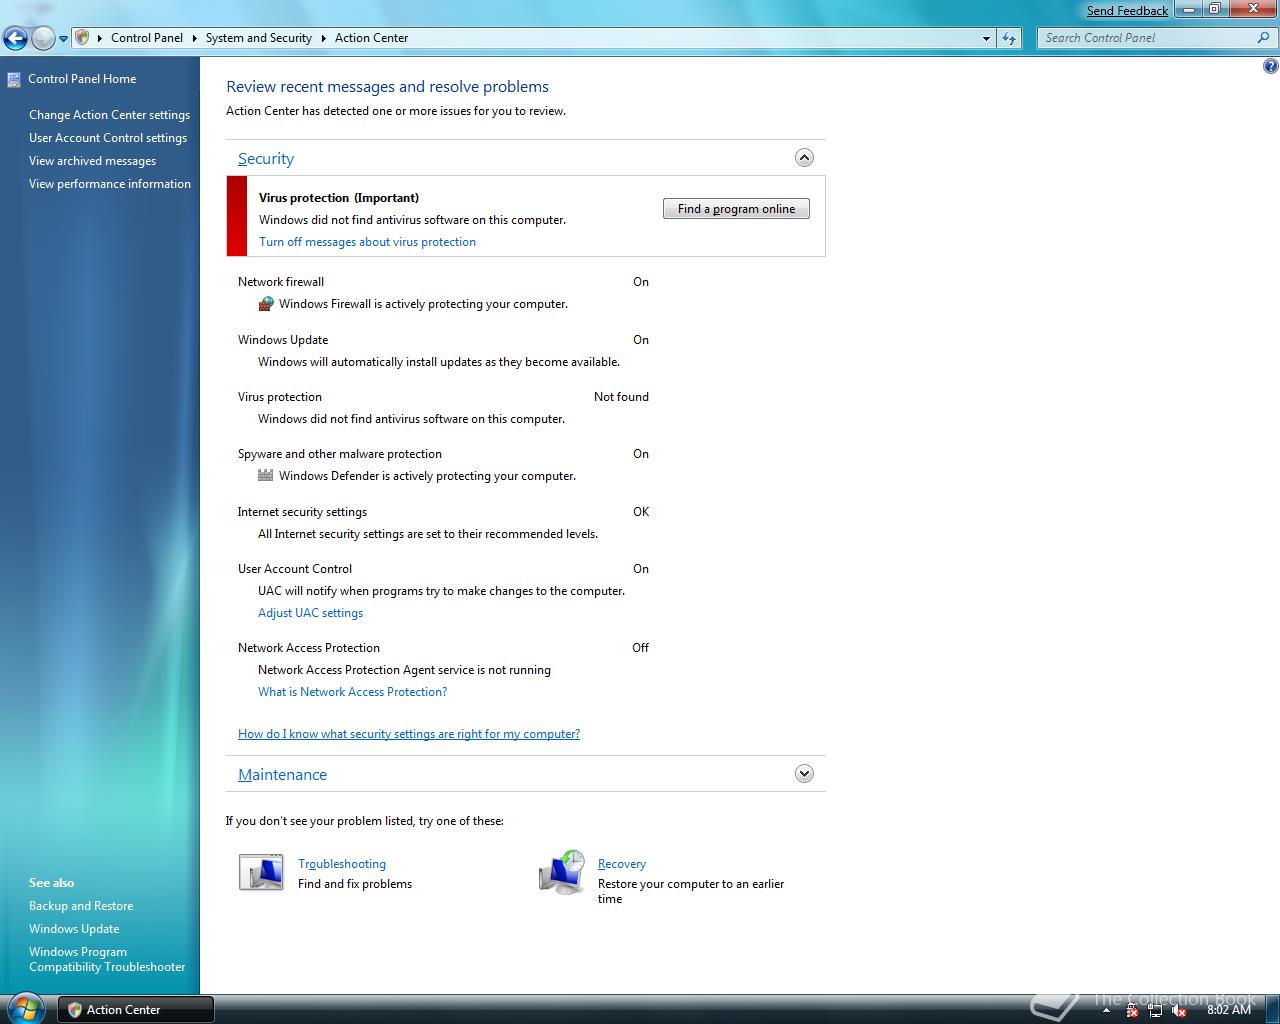
Task: Click the search magnifier icon
Action: 1264,38
